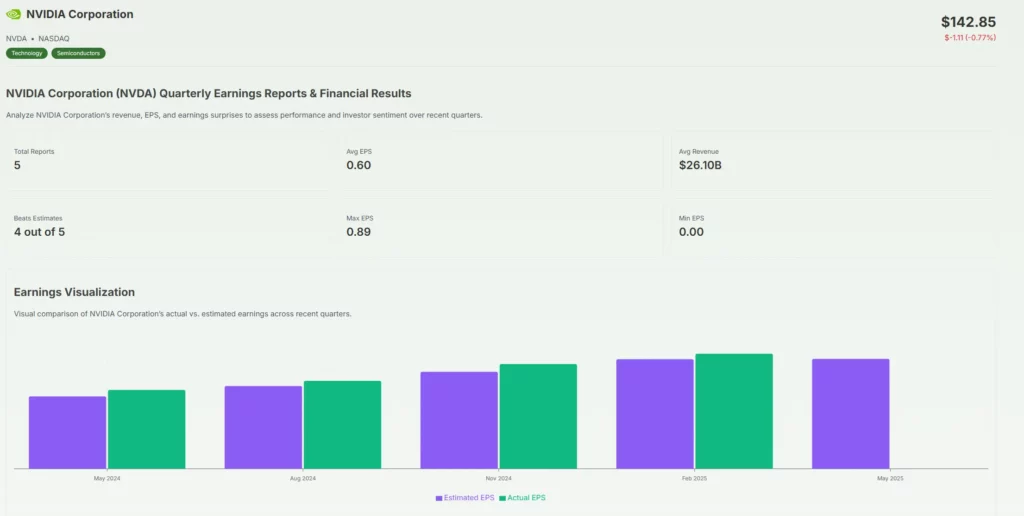Select the May 2024 estimated EPS bar
Viewport: 1024px width, 516px height.
(x=67, y=432)
